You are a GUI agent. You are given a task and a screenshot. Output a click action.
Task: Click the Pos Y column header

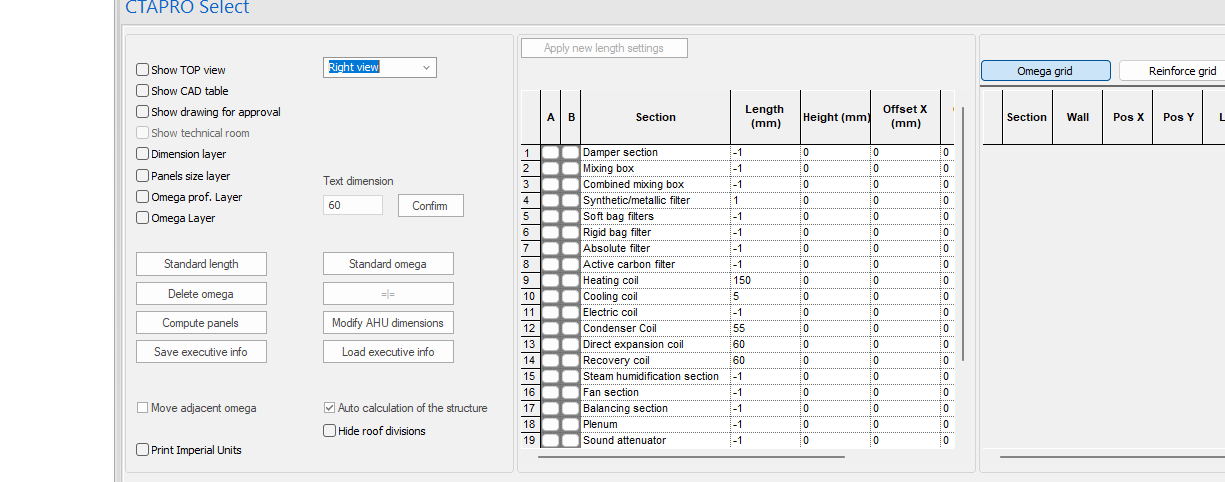[1179, 117]
